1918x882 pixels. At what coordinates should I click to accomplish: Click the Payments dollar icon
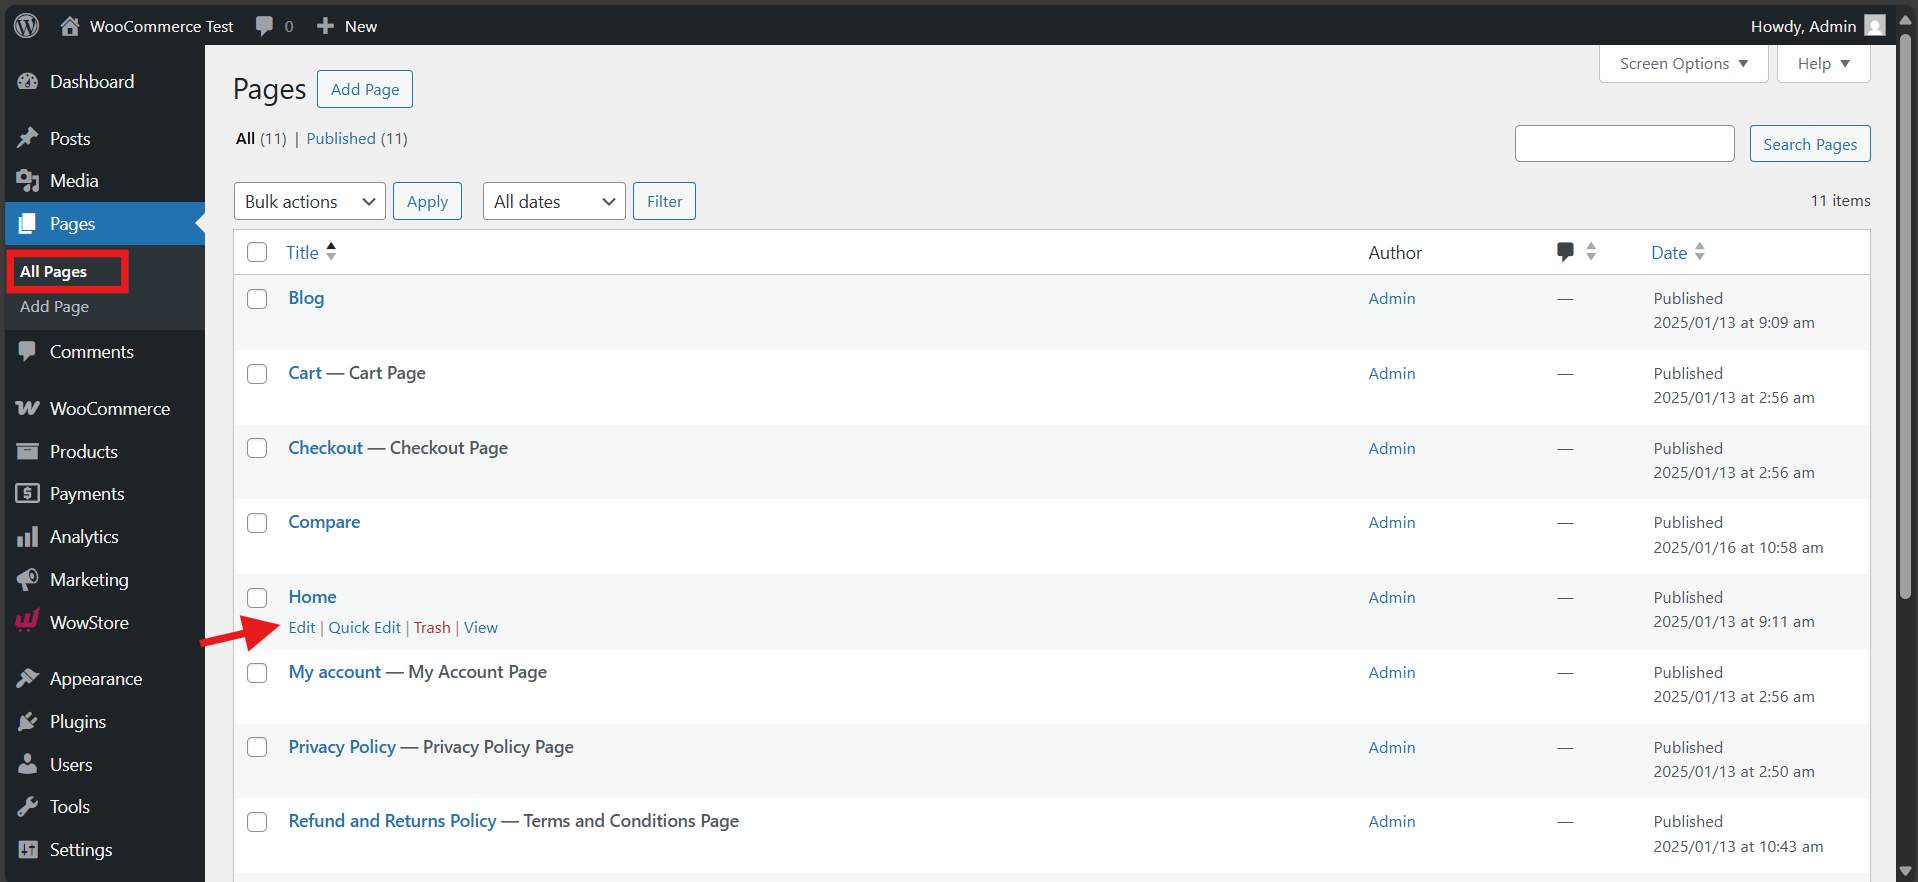pyautogui.click(x=28, y=494)
